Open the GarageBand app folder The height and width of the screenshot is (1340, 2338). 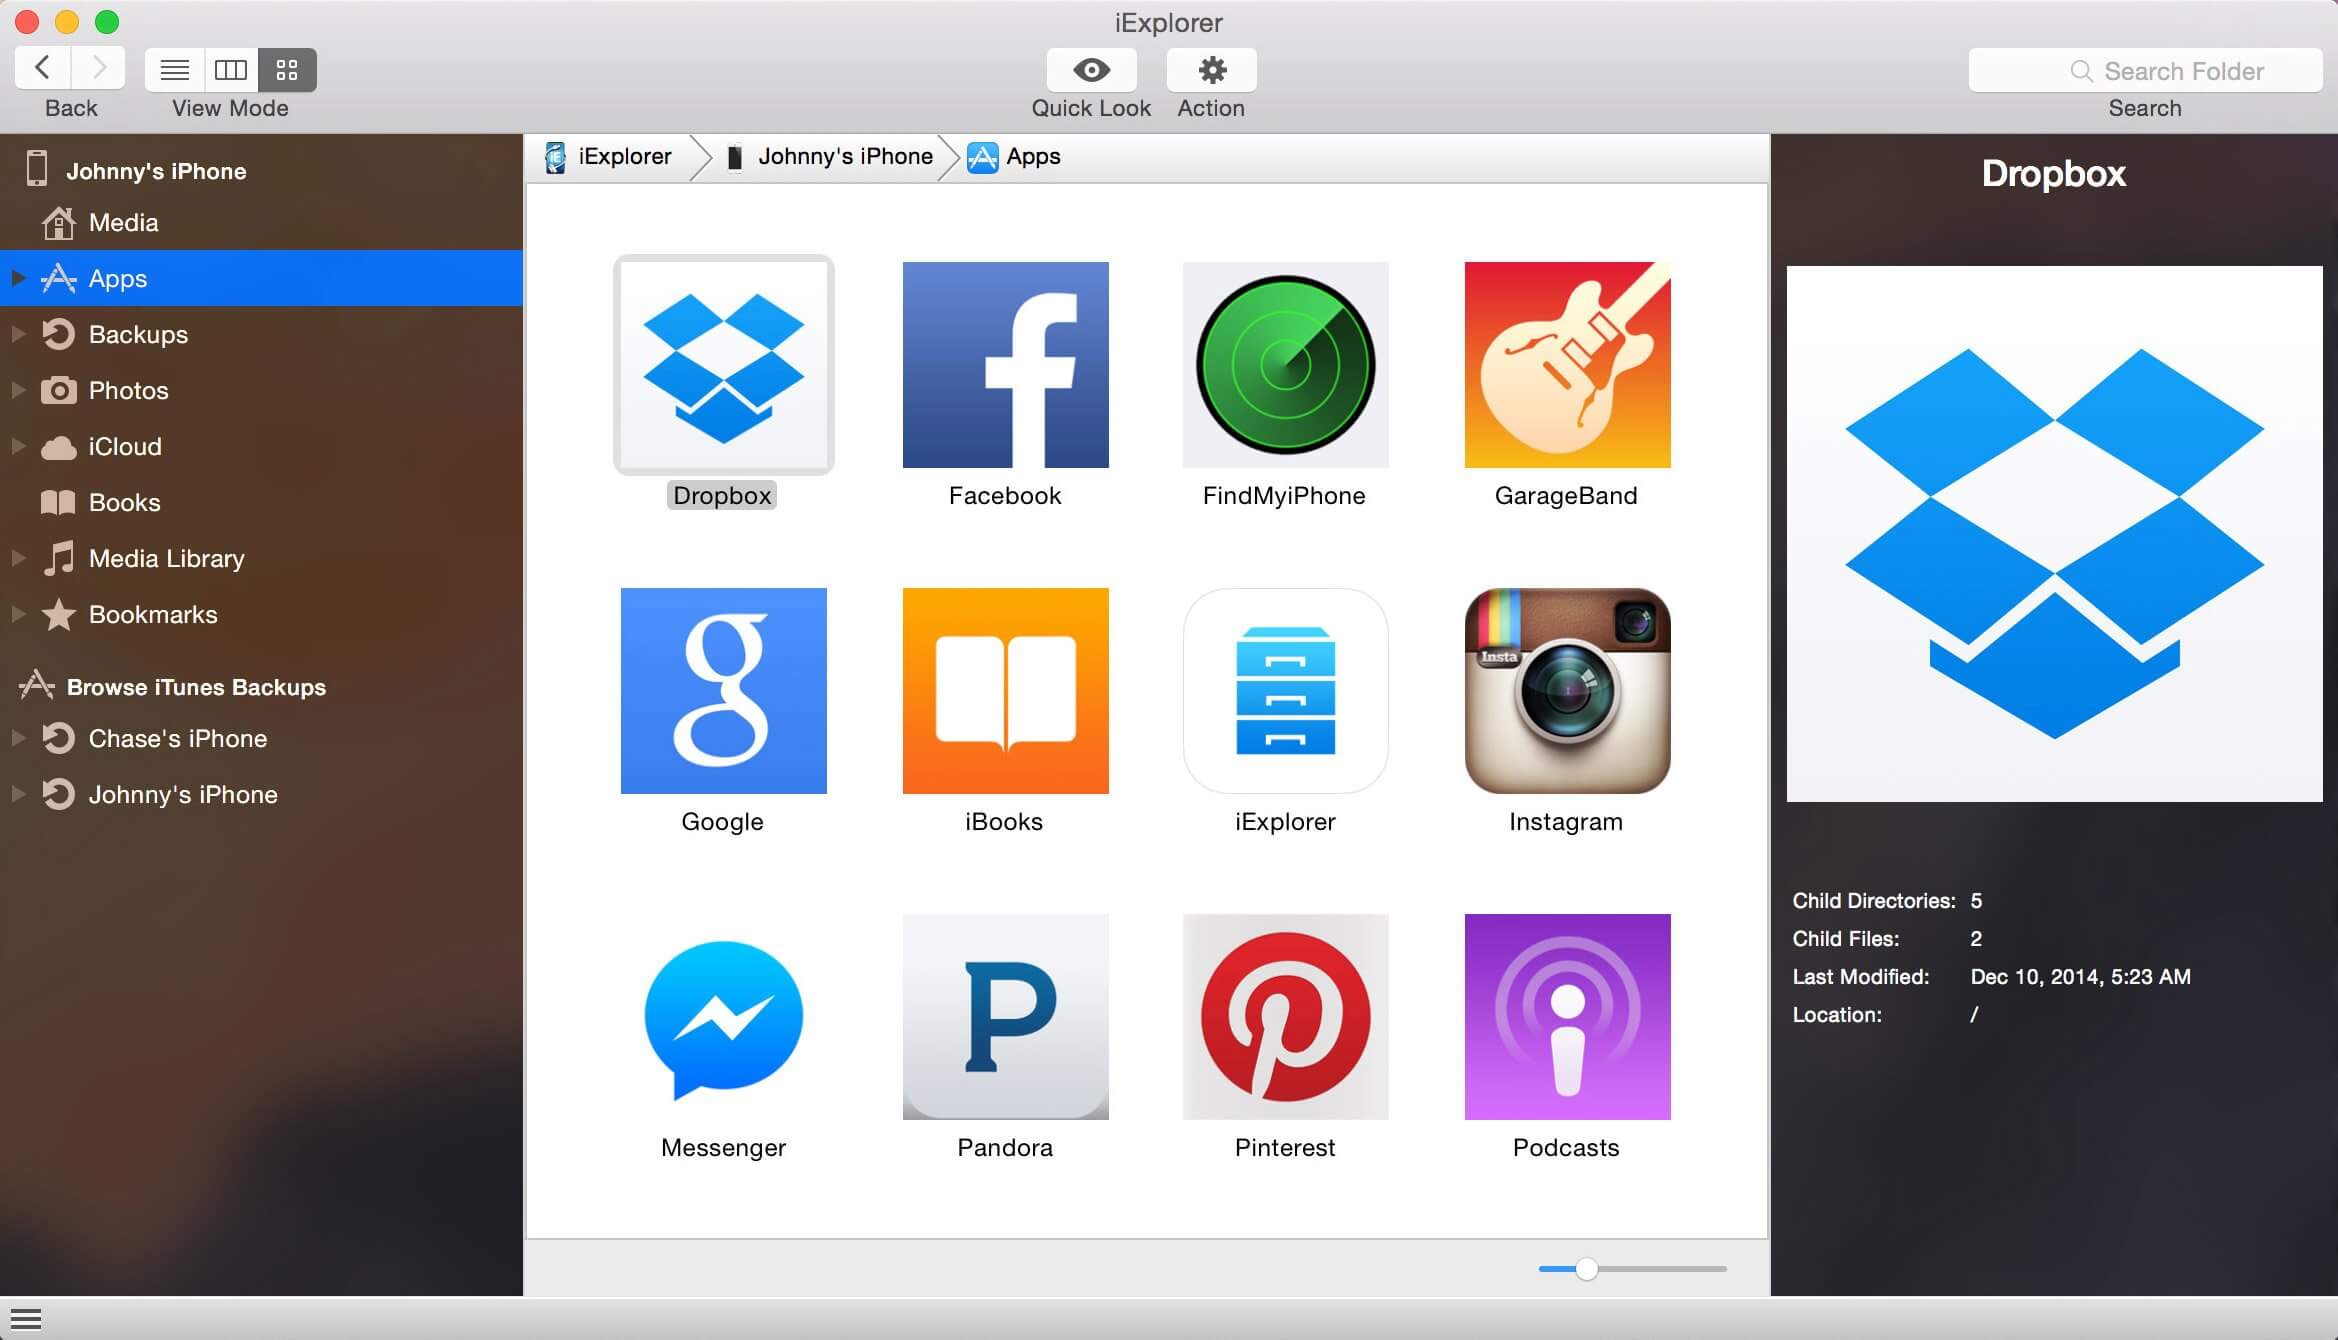click(x=1566, y=365)
